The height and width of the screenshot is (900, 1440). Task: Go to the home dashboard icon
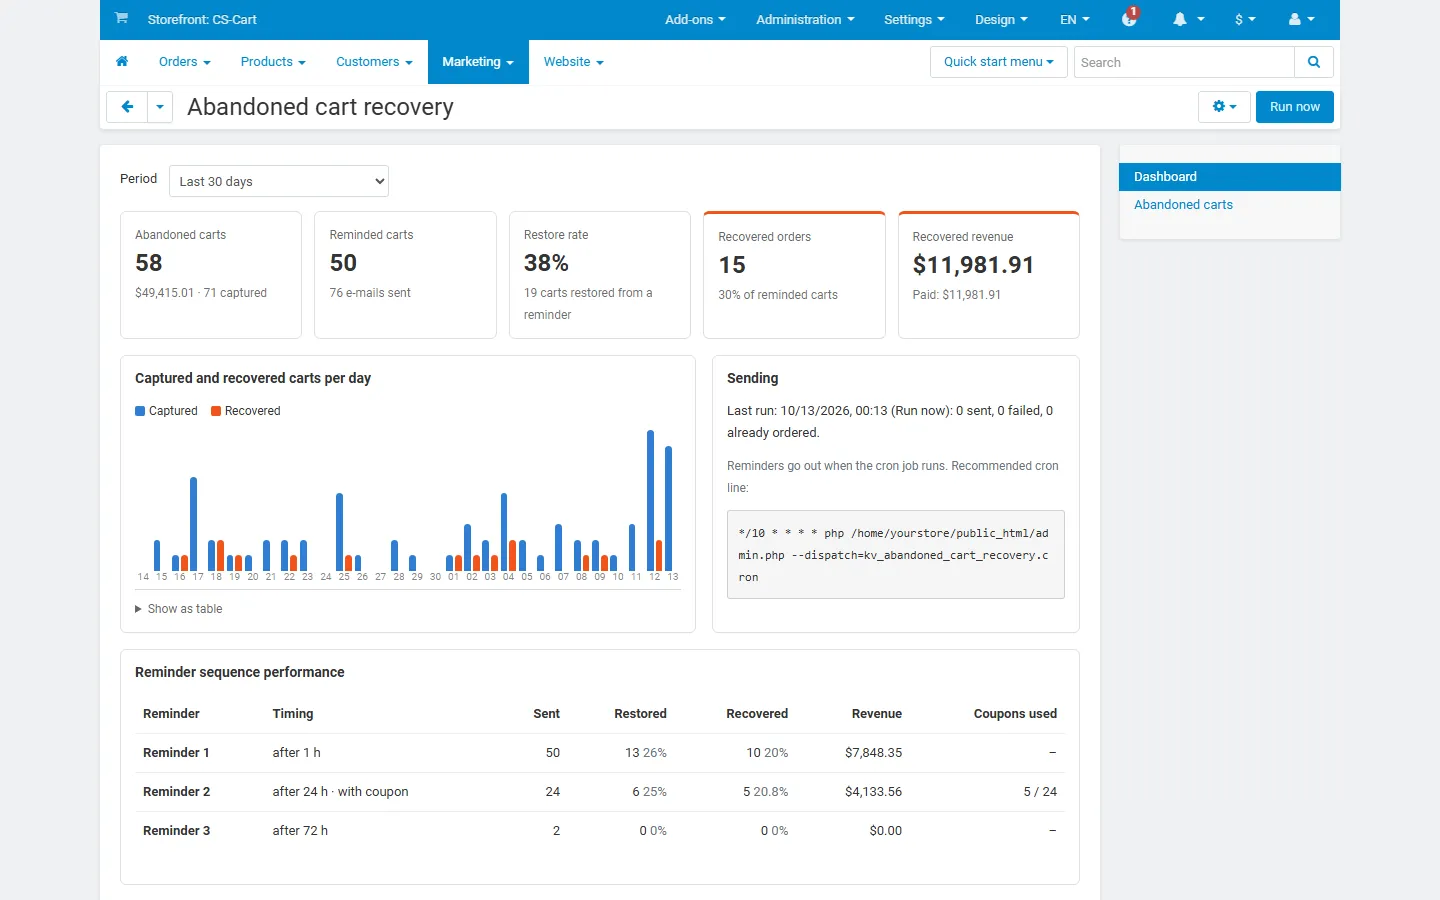click(122, 62)
